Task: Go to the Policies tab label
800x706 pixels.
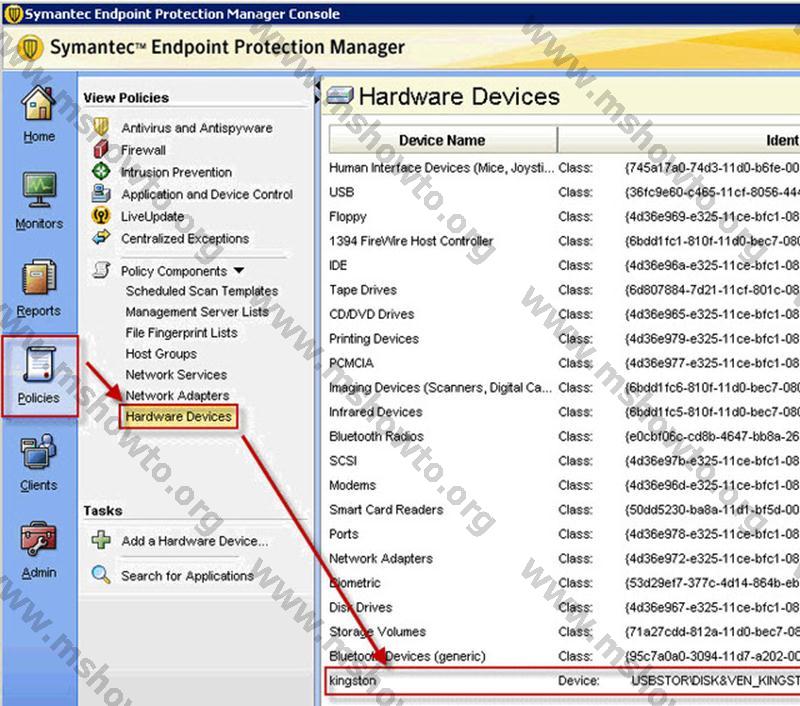Action: tap(39, 398)
